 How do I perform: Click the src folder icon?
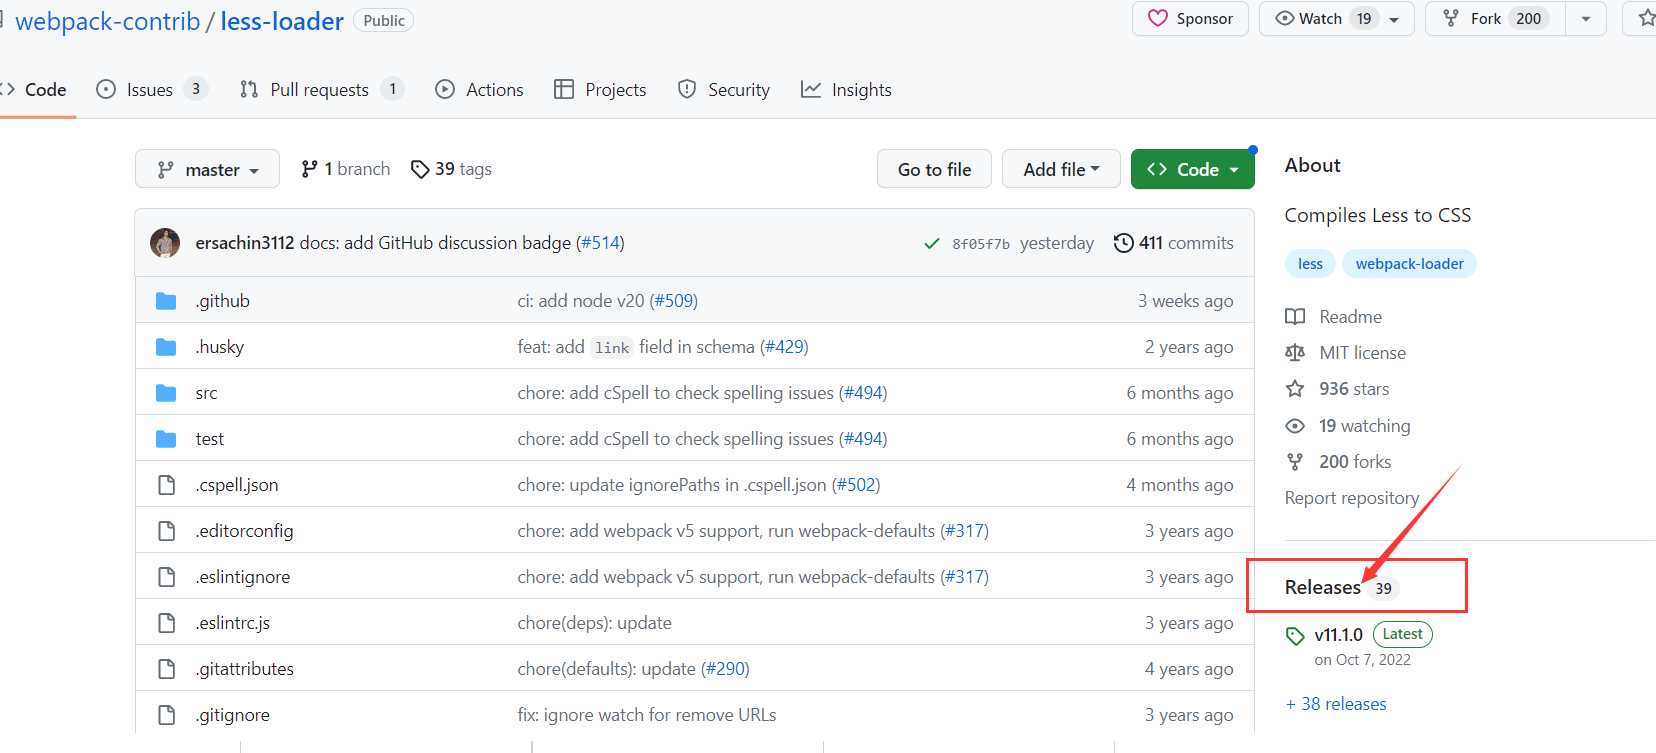coord(166,393)
